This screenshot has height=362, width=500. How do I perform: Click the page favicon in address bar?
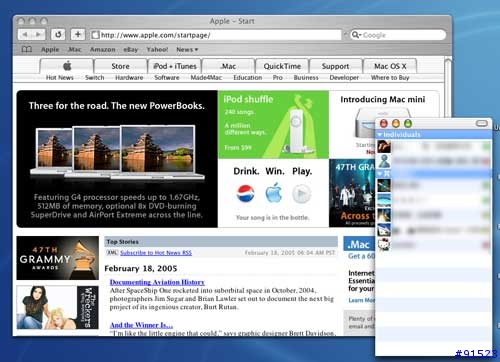point(95,35)
